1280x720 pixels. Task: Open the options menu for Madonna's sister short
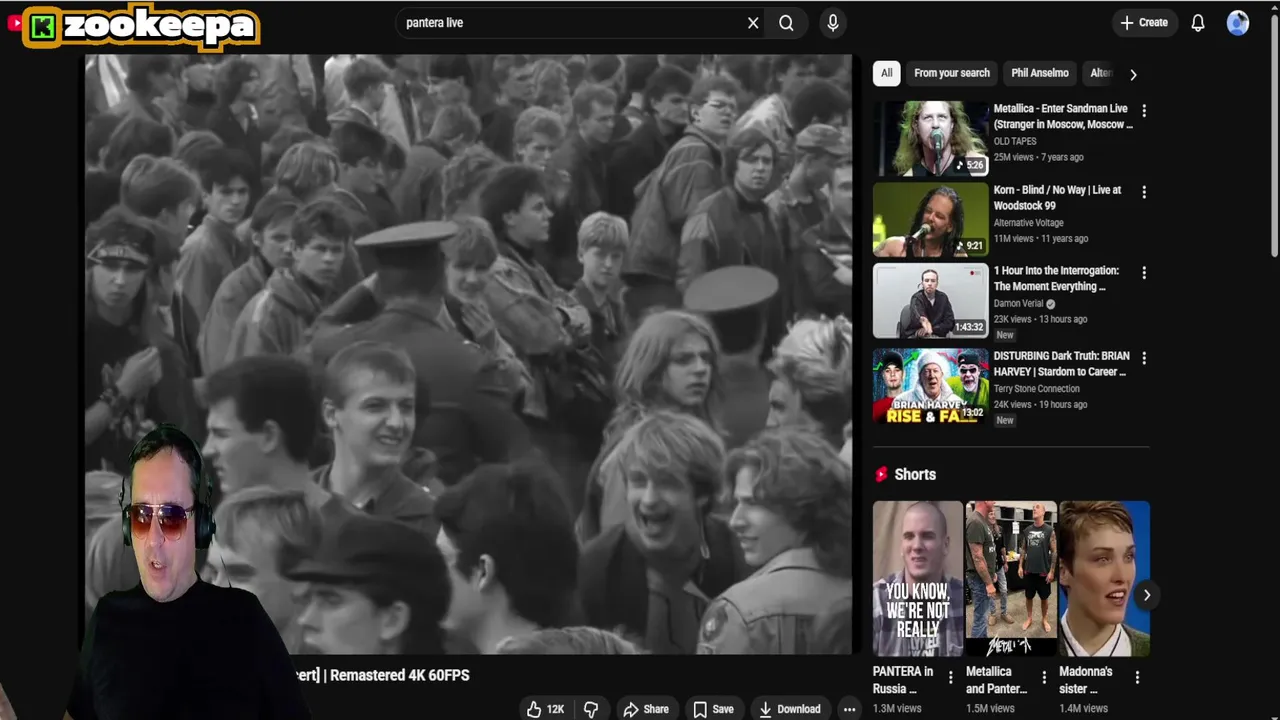[x=1137, y=678]
